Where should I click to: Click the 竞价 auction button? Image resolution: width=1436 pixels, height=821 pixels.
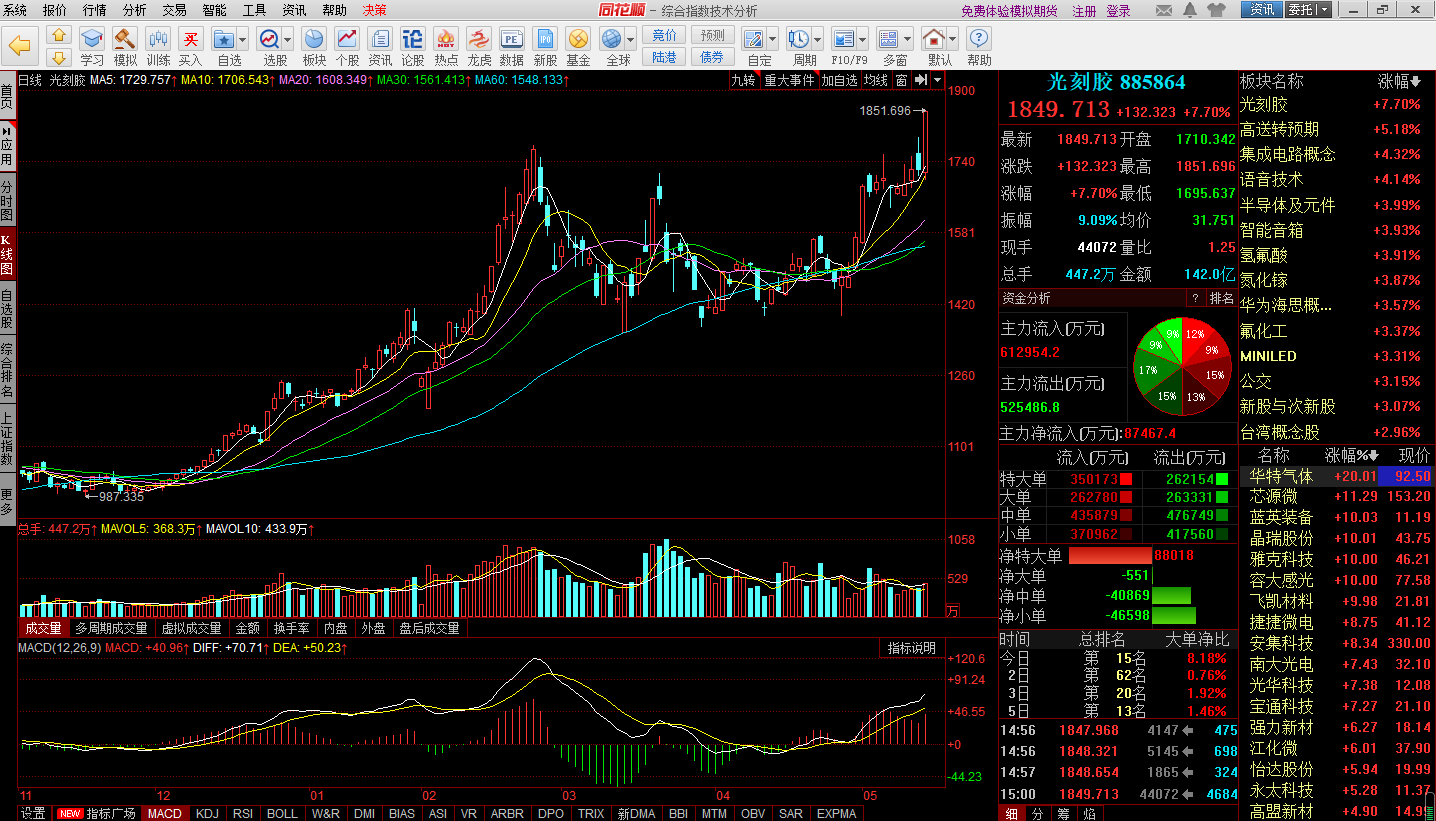[x=664, y=35]
